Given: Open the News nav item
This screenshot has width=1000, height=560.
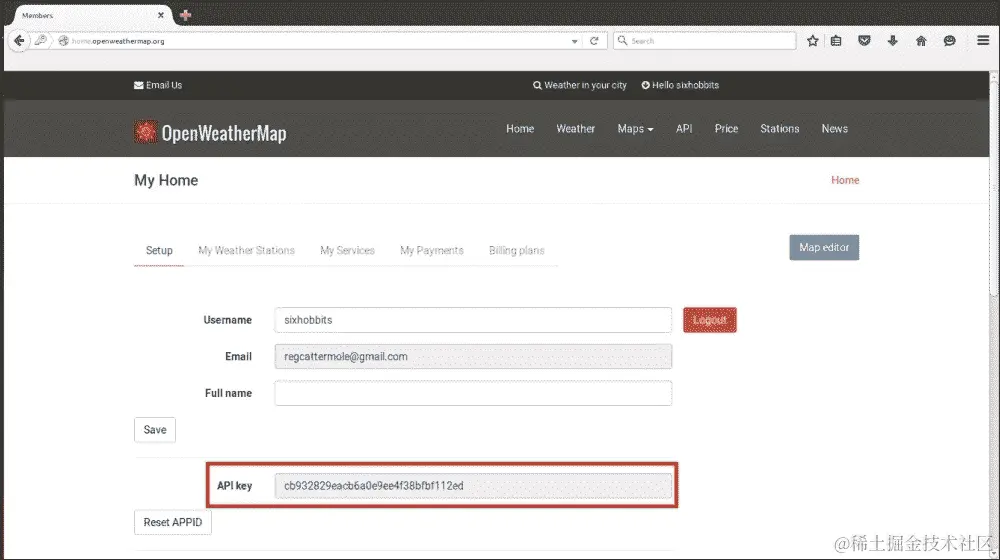Looking at the screenshot, I should (x=834, y=129).
